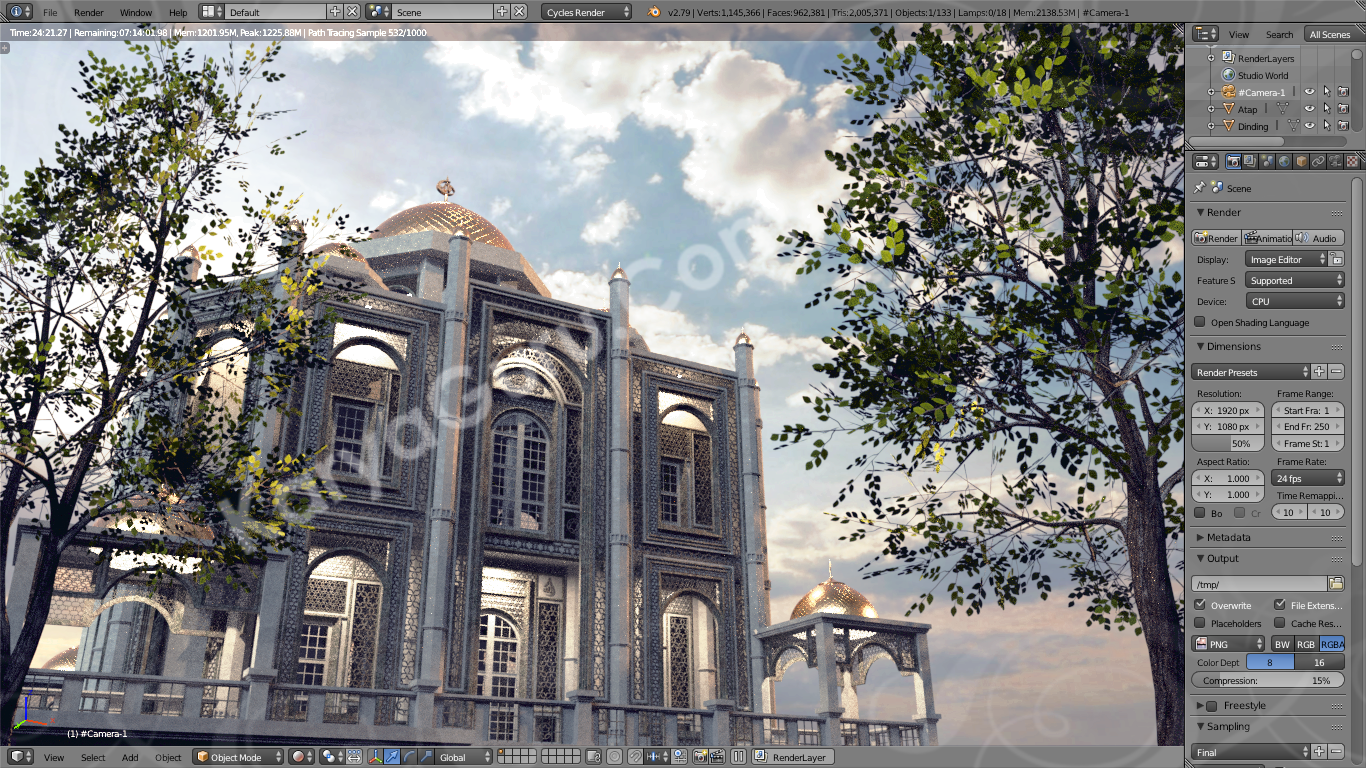Toggle the 3D manipulator axes icon

[374, 757]
